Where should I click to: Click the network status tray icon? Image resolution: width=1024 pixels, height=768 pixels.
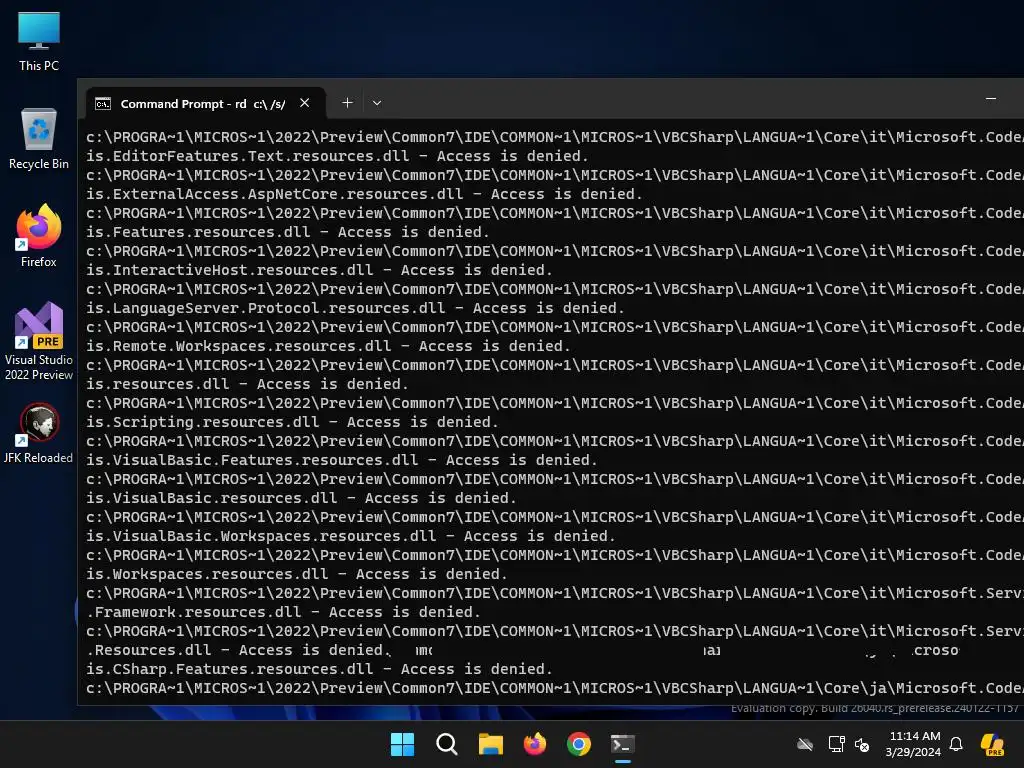click(x=837, y=744)
